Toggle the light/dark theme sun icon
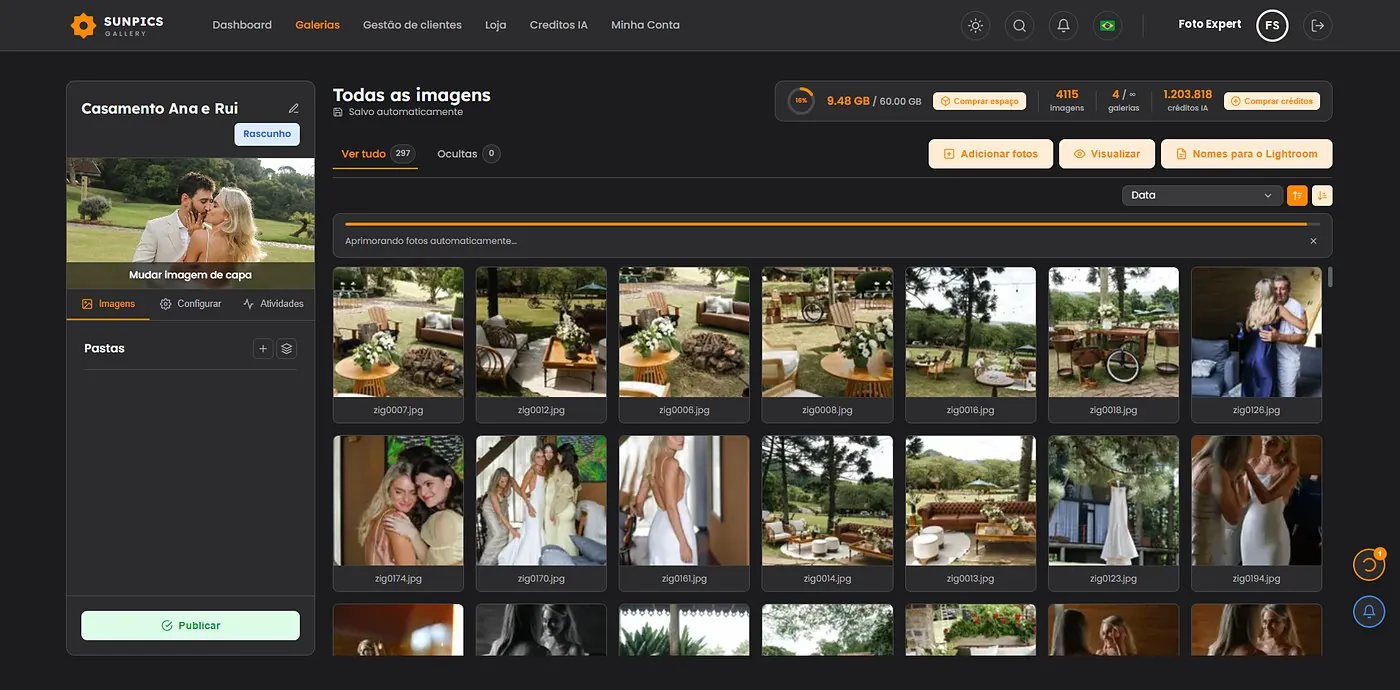This screenshot has height=690, width=1400. [x=975, y=26]
